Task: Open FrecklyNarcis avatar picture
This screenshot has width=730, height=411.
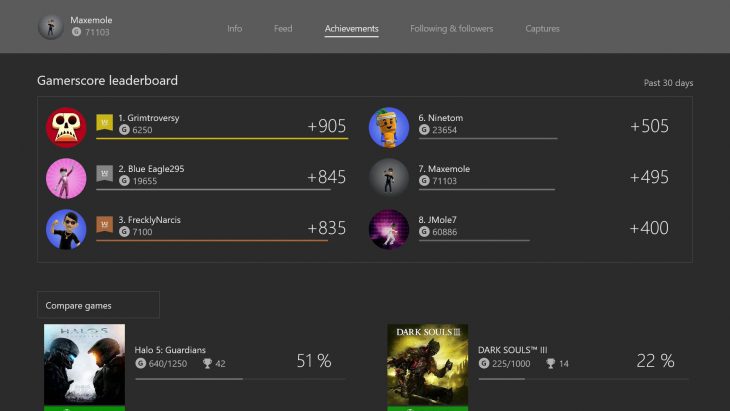Action: [66, 229]
